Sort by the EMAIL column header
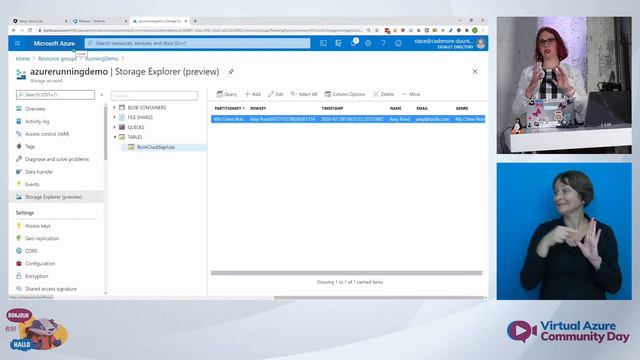Image resolution: width=640 pixels, height=360 pixels. (x=422, y=109)
